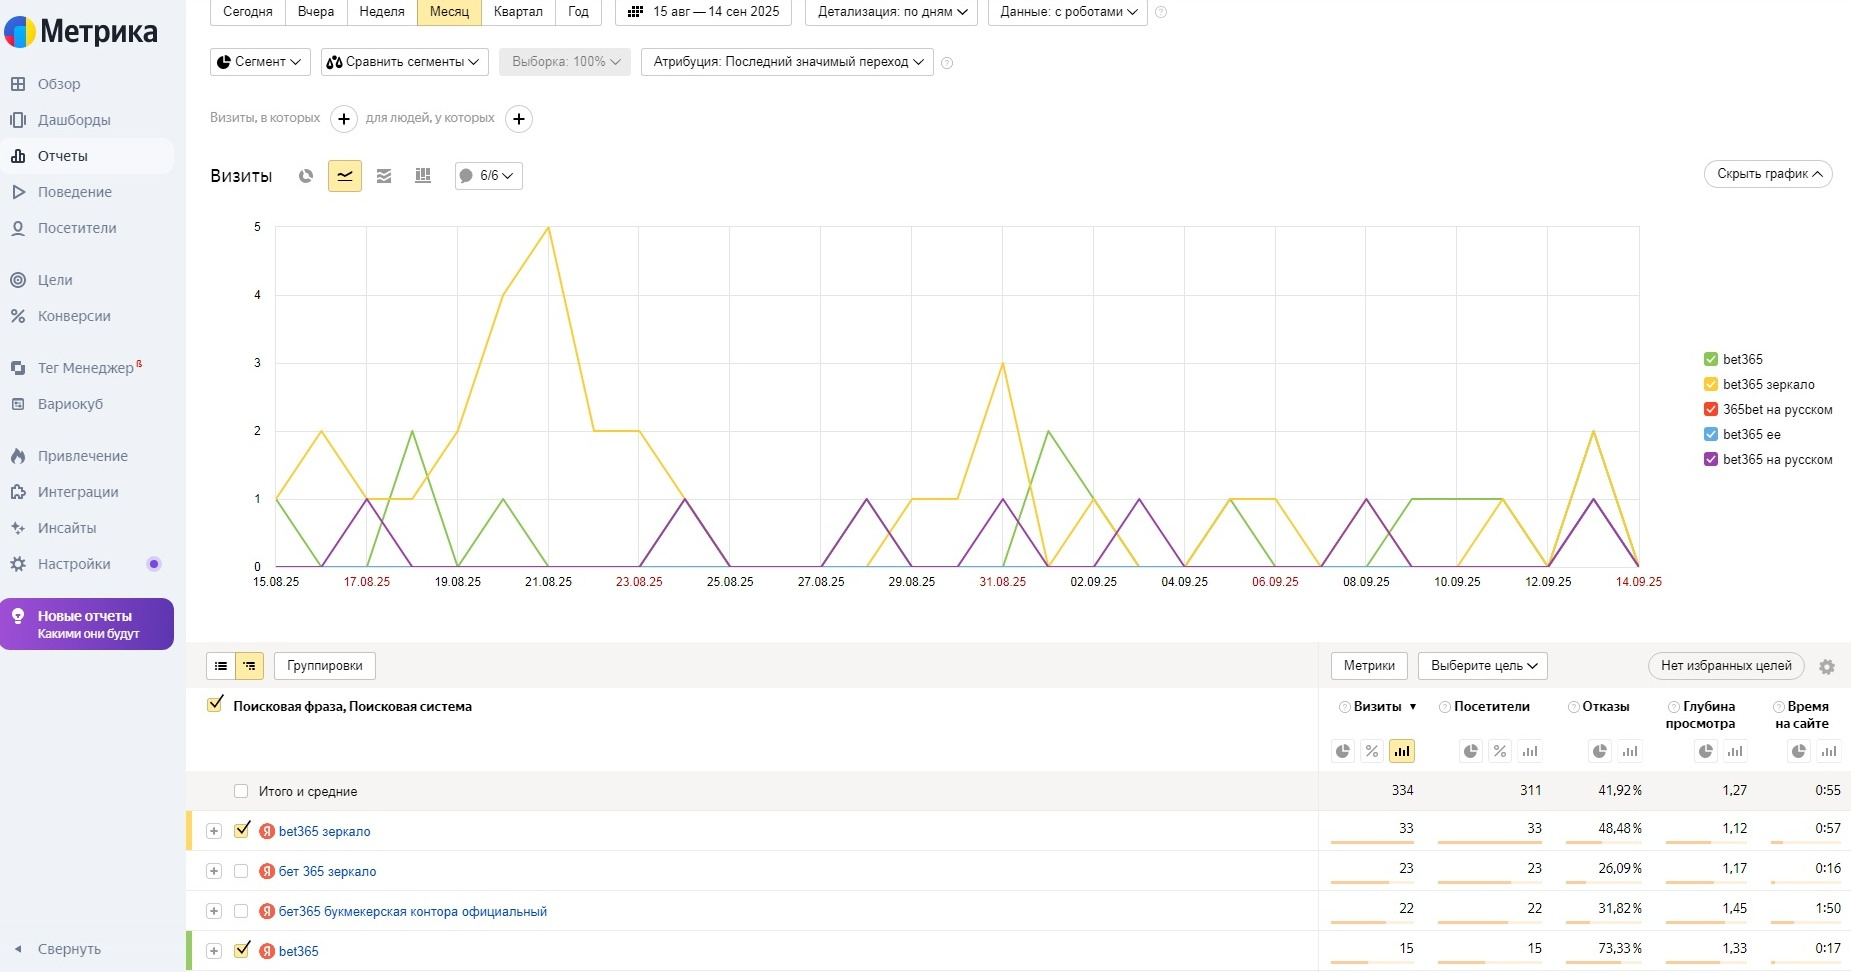1851x972 pixels.
Task: Select the Сегодня period tab
Action: click(248, 12)
